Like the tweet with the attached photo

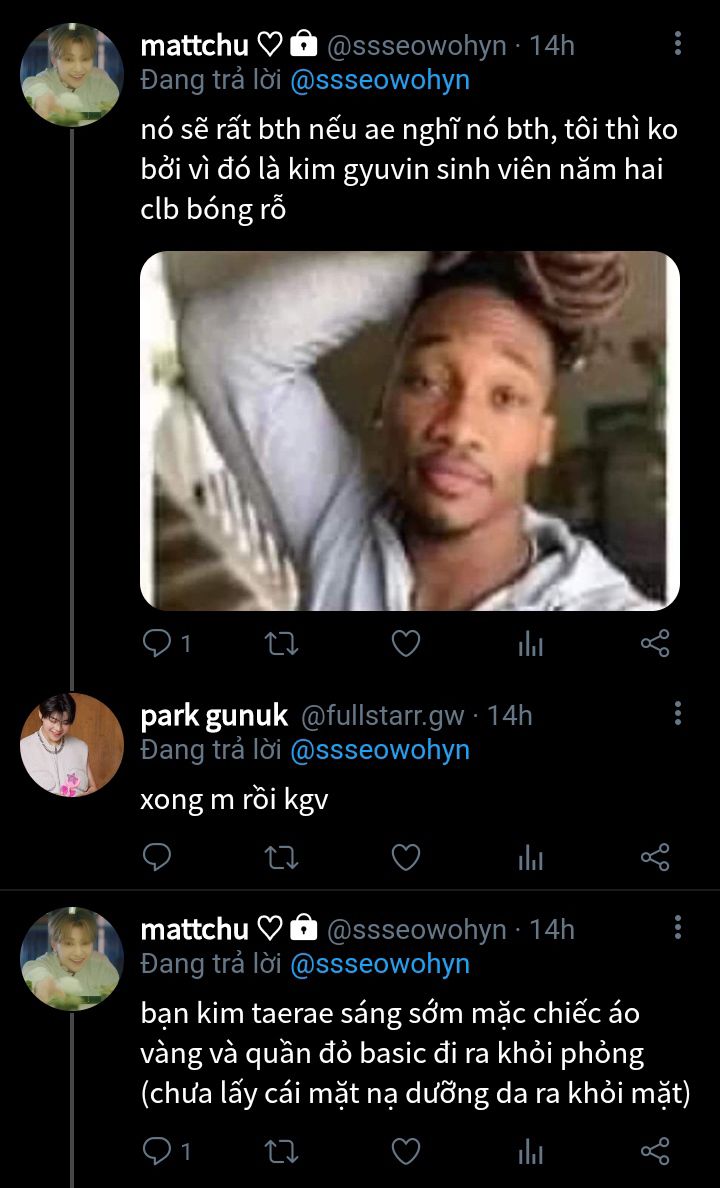[405, 644]
